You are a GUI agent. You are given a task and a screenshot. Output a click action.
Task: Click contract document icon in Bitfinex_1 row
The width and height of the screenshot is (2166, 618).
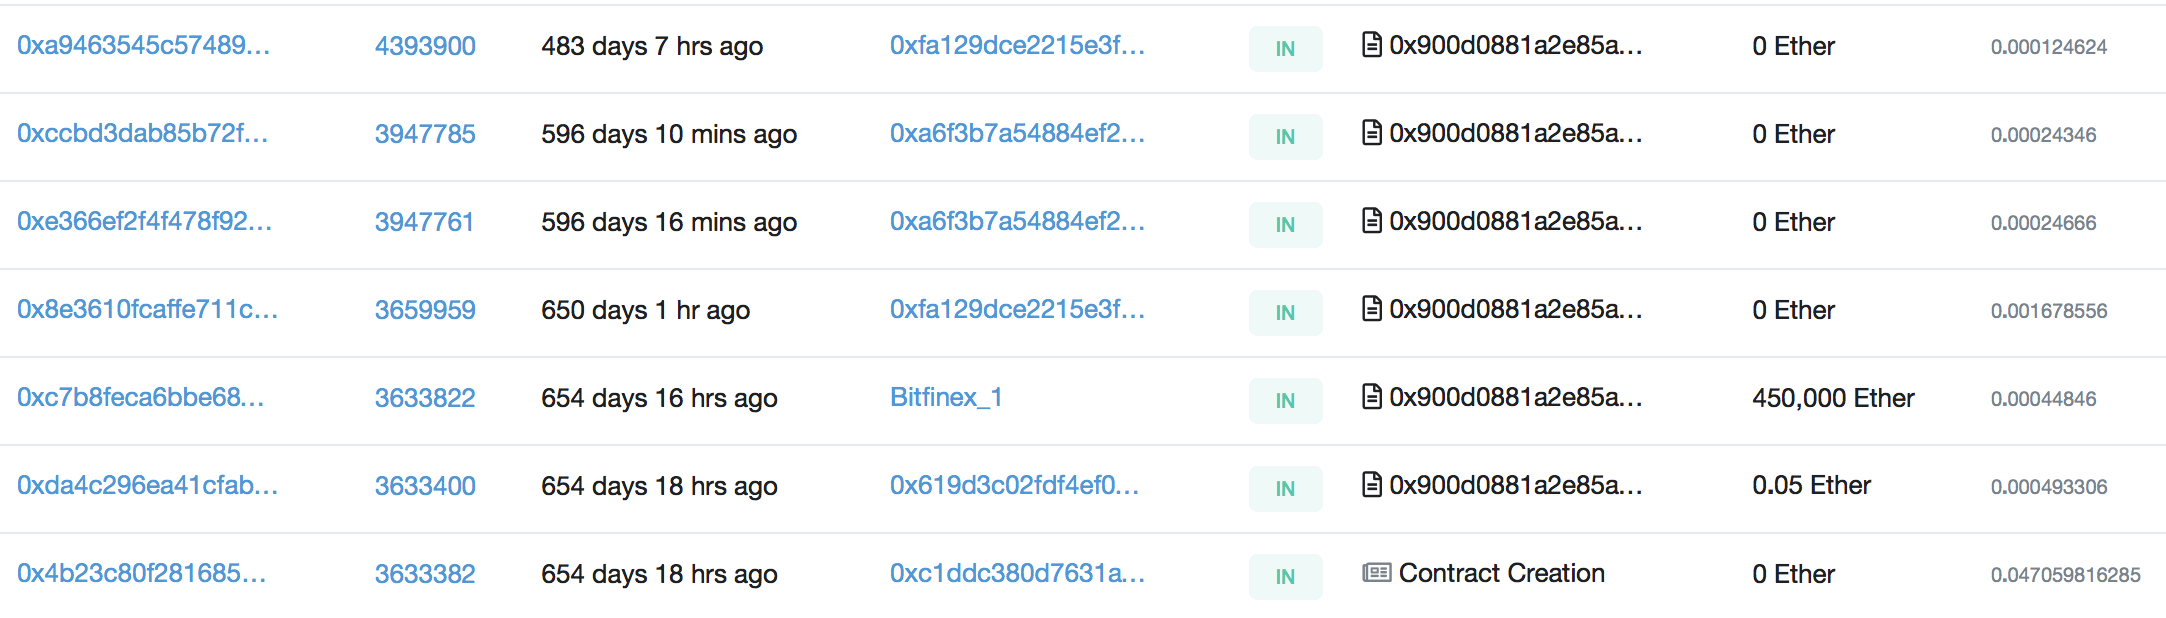(x=1373, y=397)
